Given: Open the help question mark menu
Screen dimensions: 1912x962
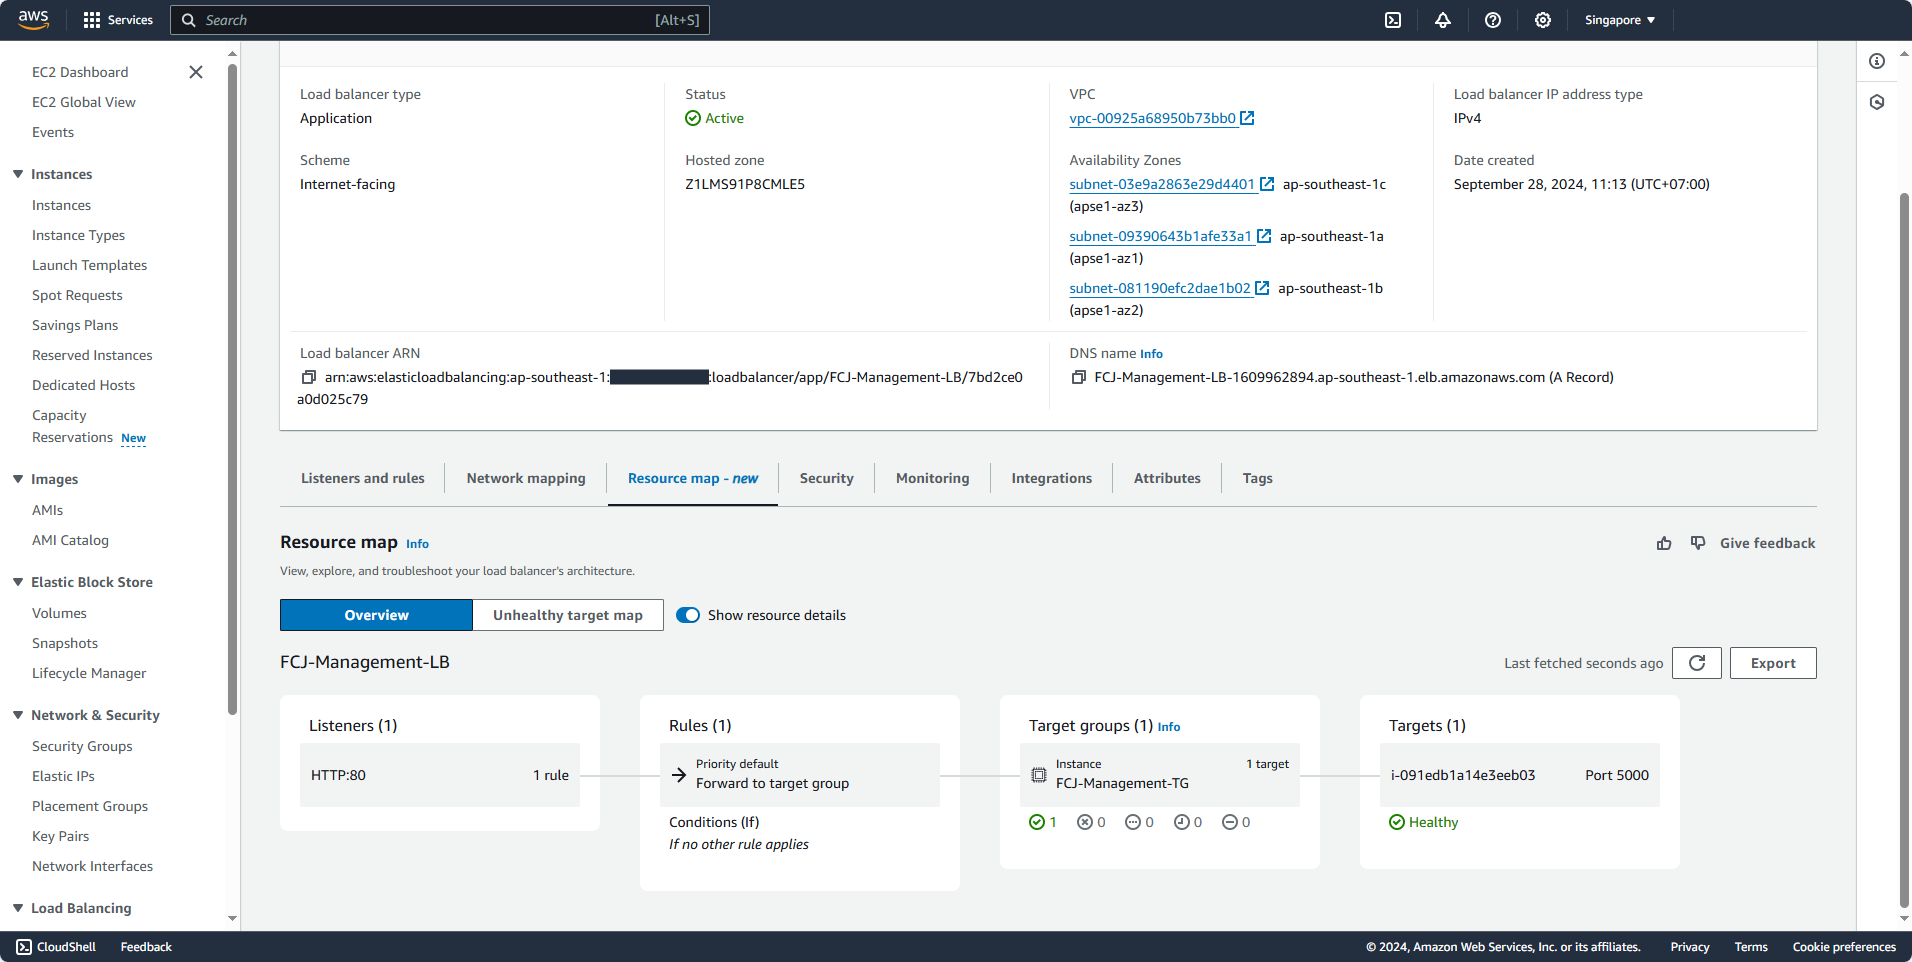Looking at the screenshot, I should tap(1493, 20).
